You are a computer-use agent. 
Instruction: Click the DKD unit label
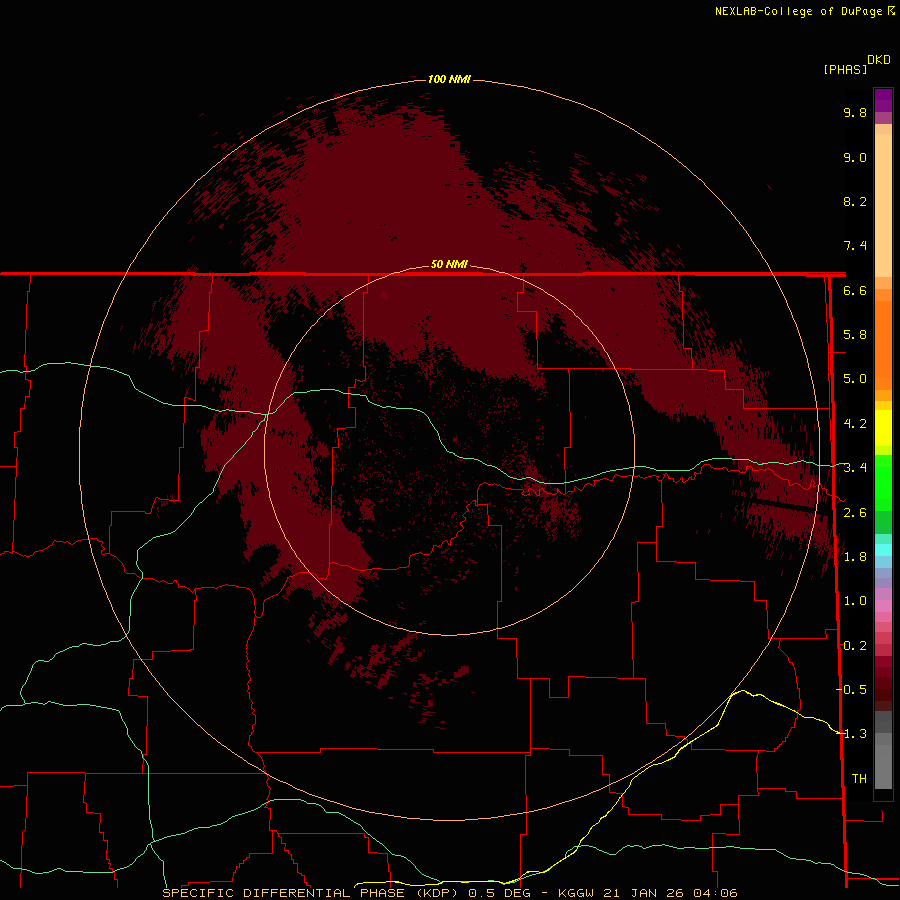tap(879, 60)
